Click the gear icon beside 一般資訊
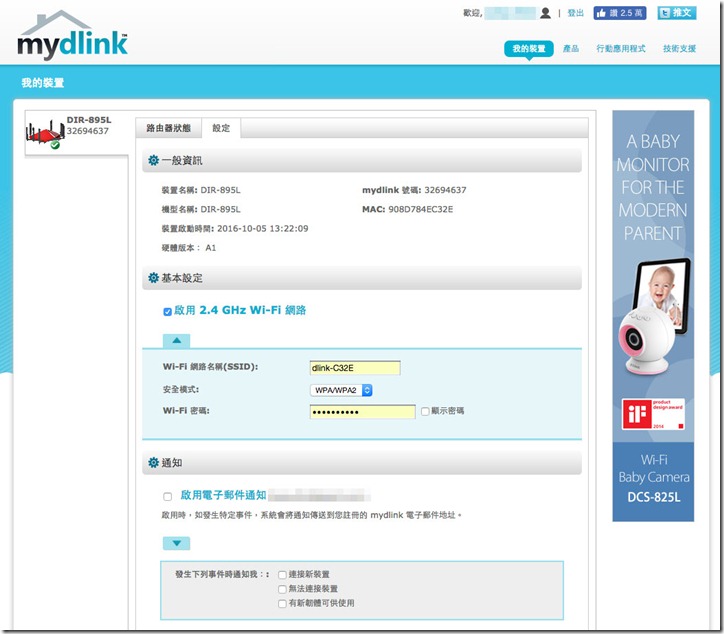This screenshot has width=724, height=634. point(153,160)
